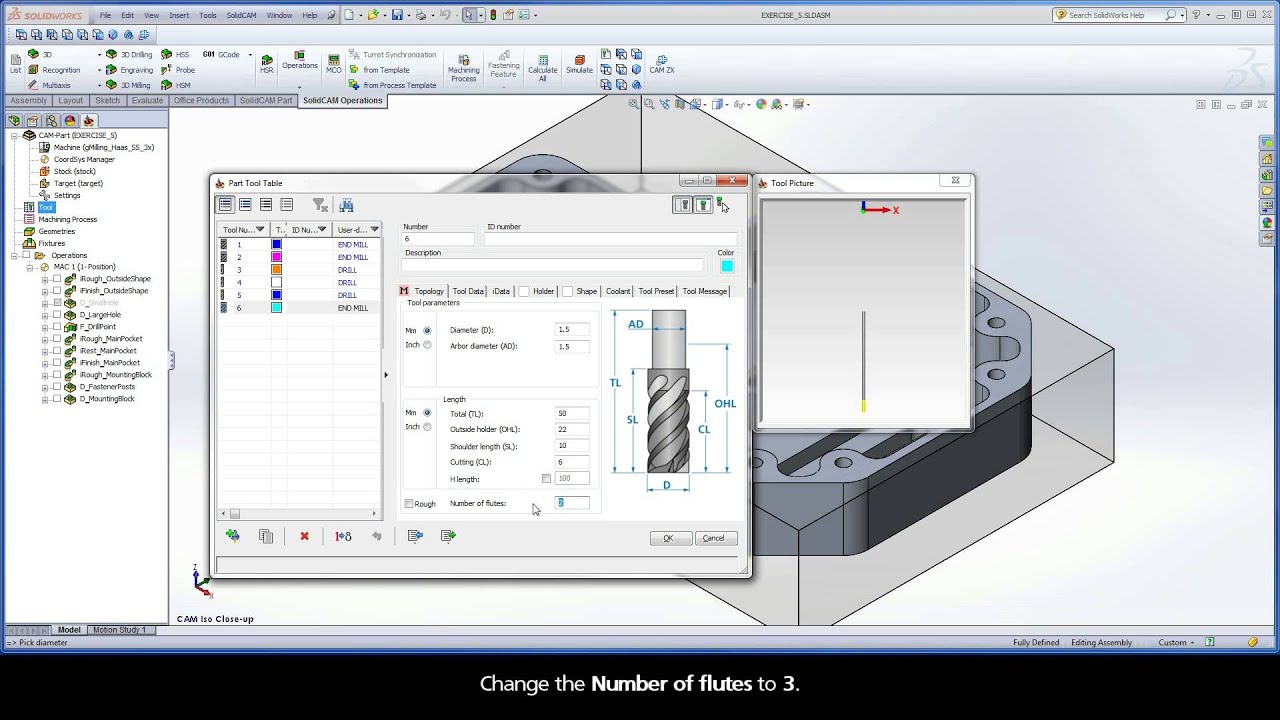Click the Add tool icon in Part Tool Table

pos(233,536)
